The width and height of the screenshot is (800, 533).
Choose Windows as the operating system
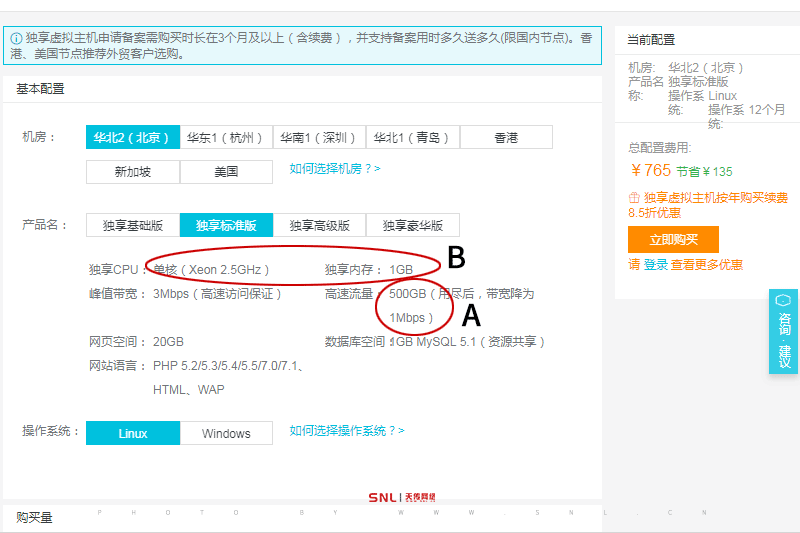226,433
